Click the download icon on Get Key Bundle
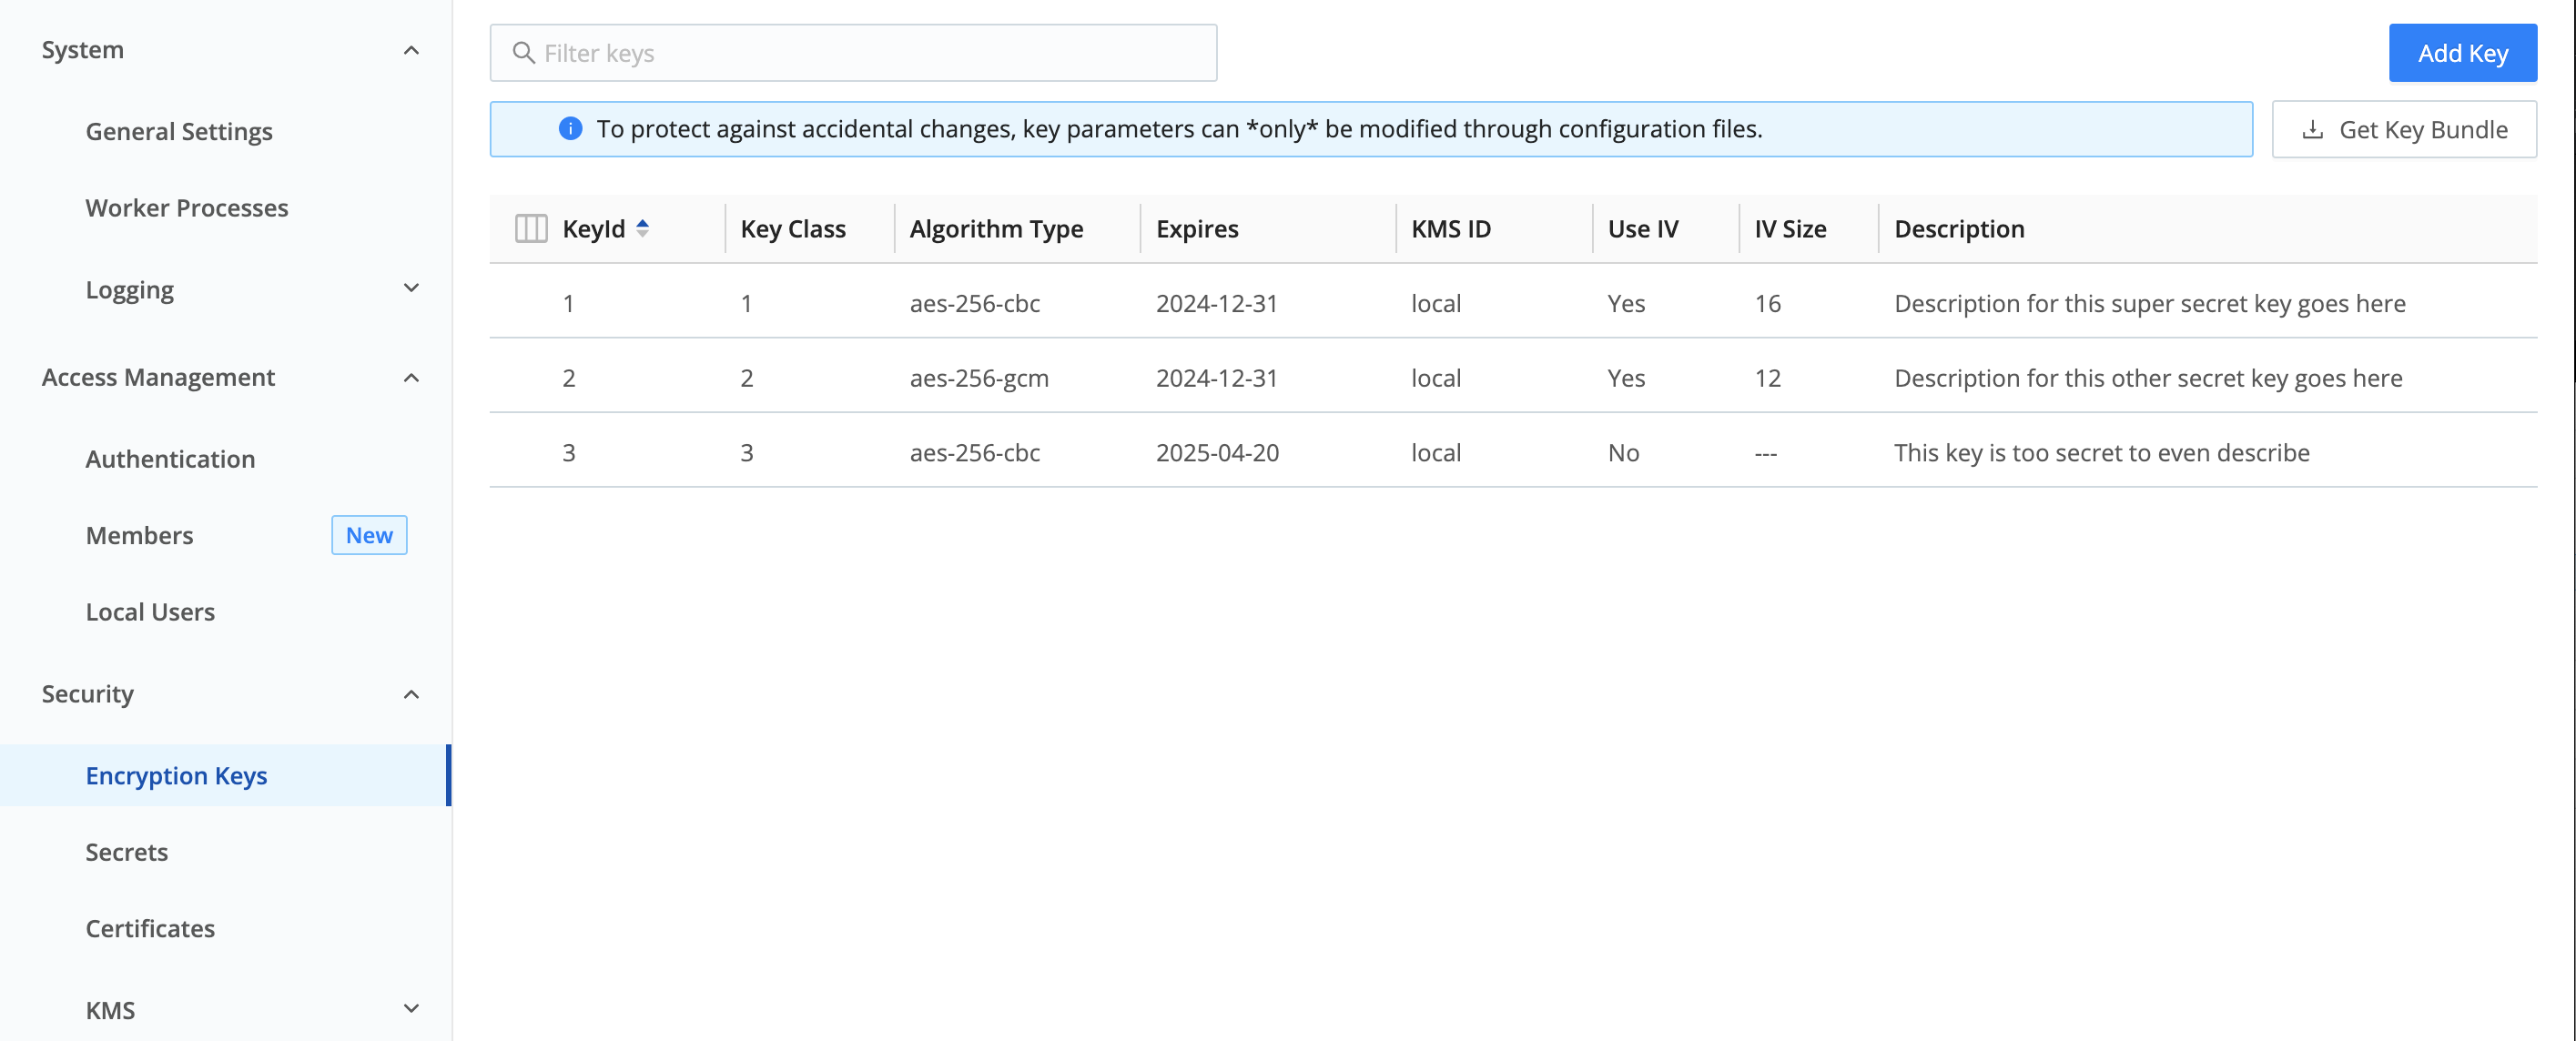 (x=2312, y=130)
